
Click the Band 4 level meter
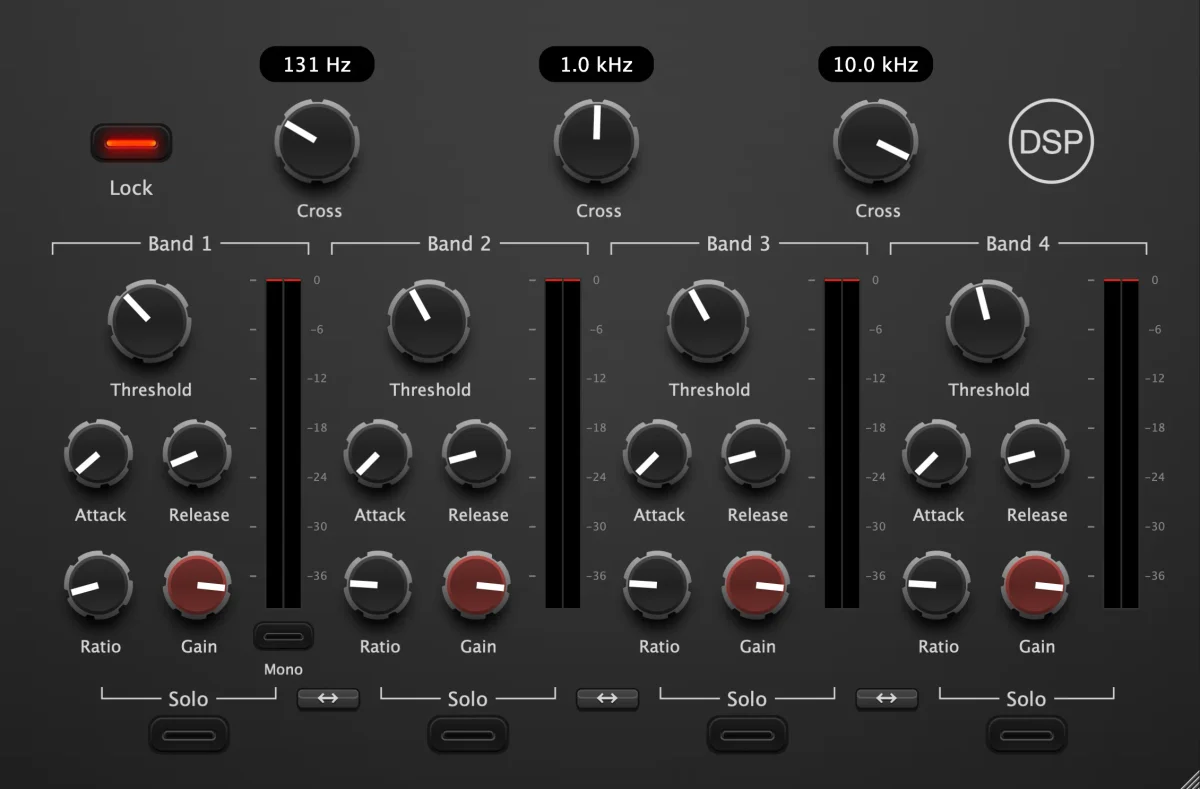pyautogui.click(x=1121, y=443)
